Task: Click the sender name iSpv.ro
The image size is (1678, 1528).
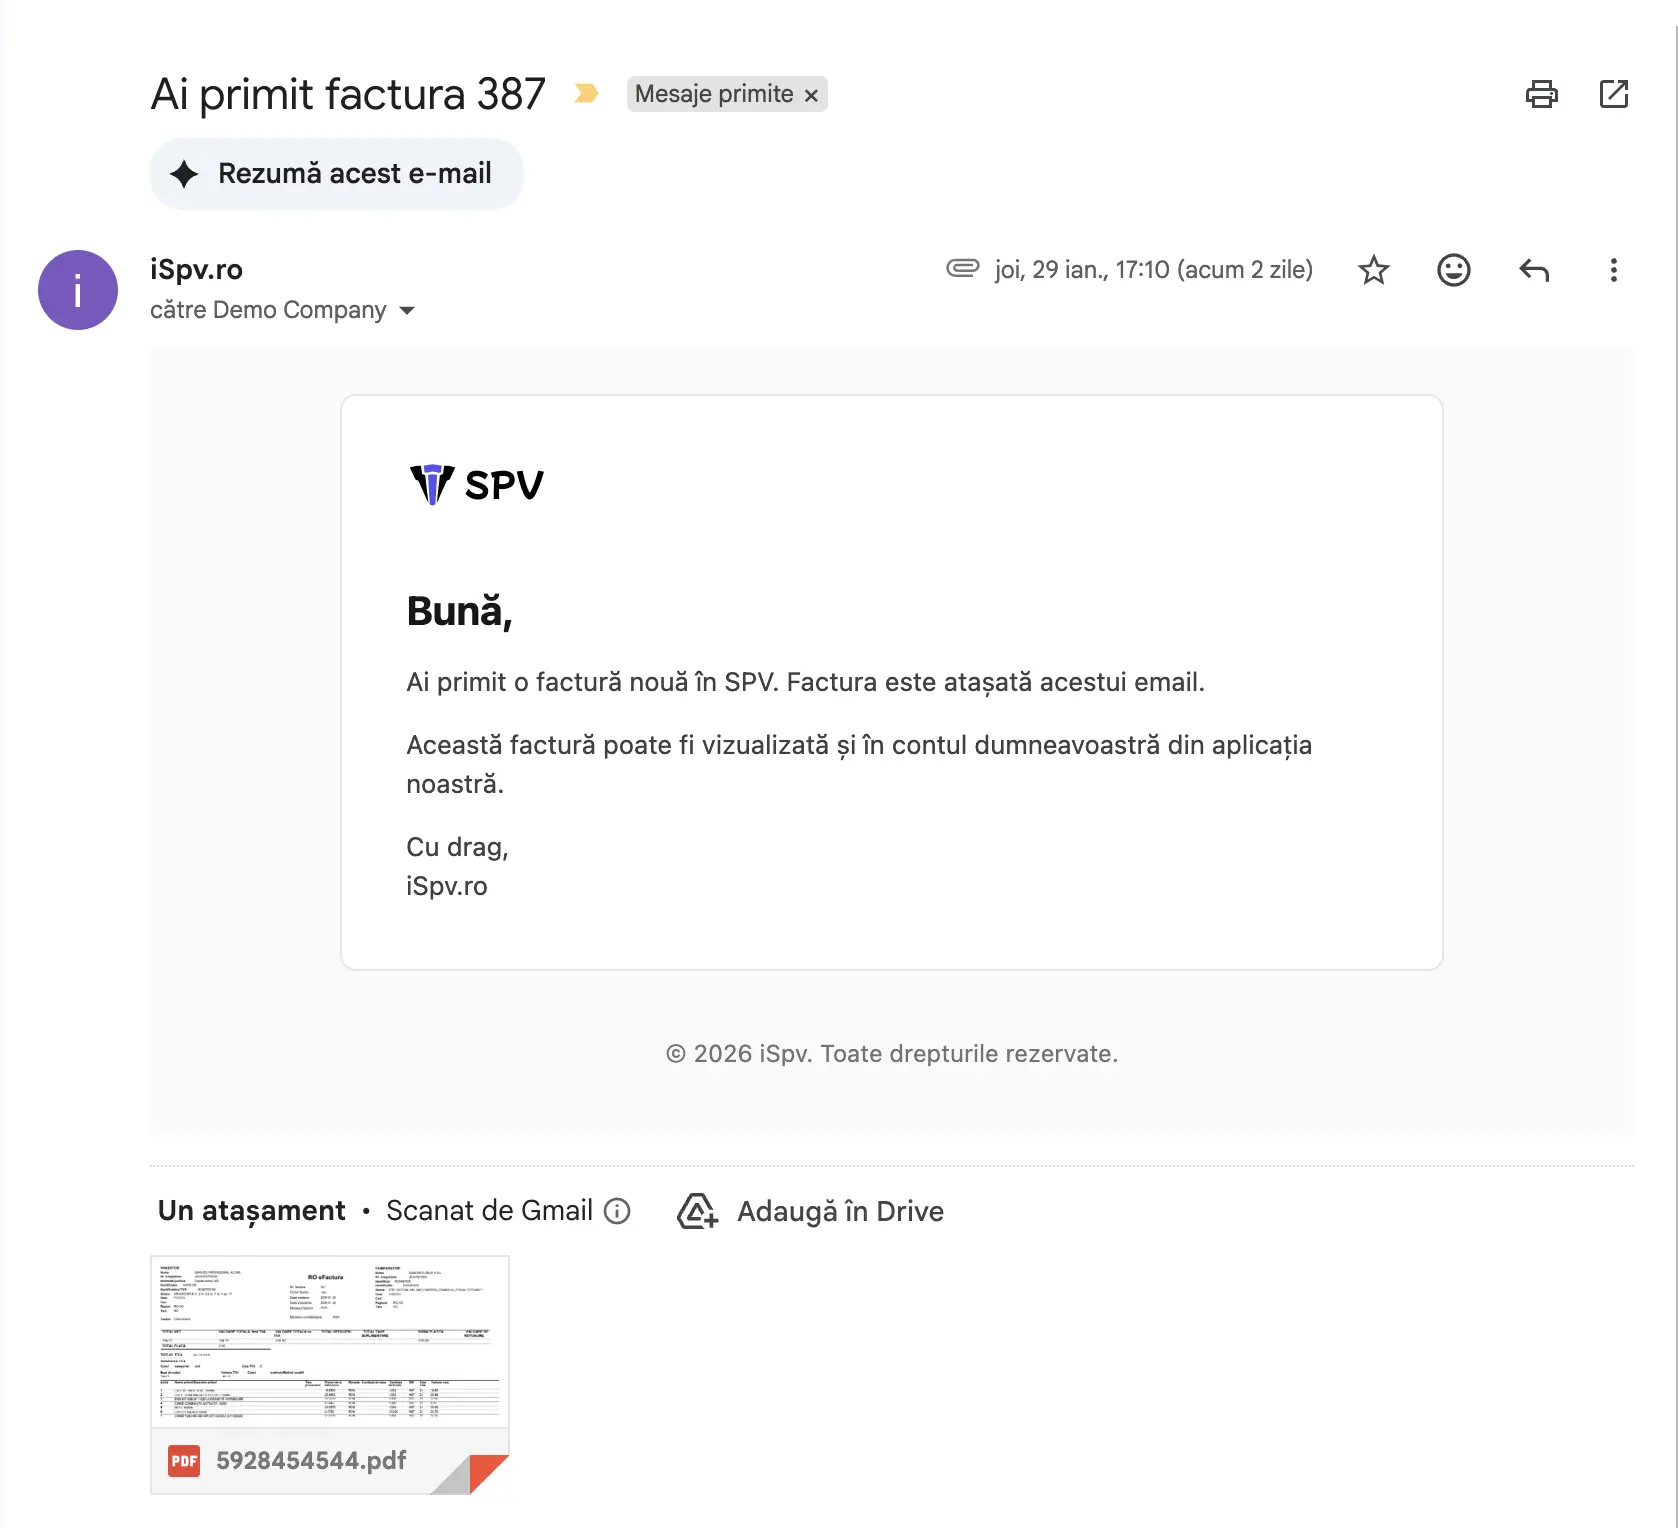Action: tap(197, 269)
